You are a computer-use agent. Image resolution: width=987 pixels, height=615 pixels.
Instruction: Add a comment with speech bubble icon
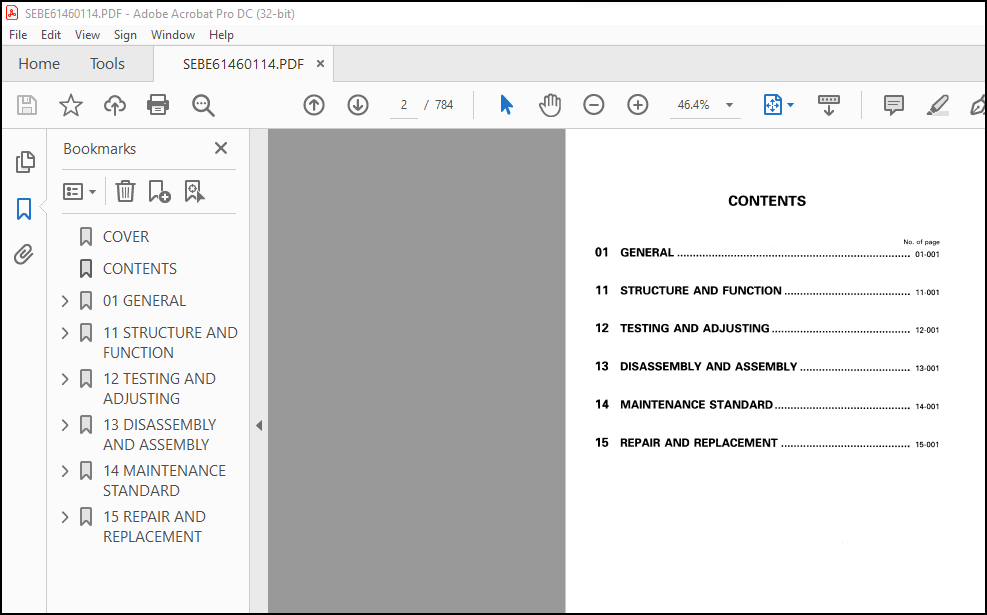(893, 105)
